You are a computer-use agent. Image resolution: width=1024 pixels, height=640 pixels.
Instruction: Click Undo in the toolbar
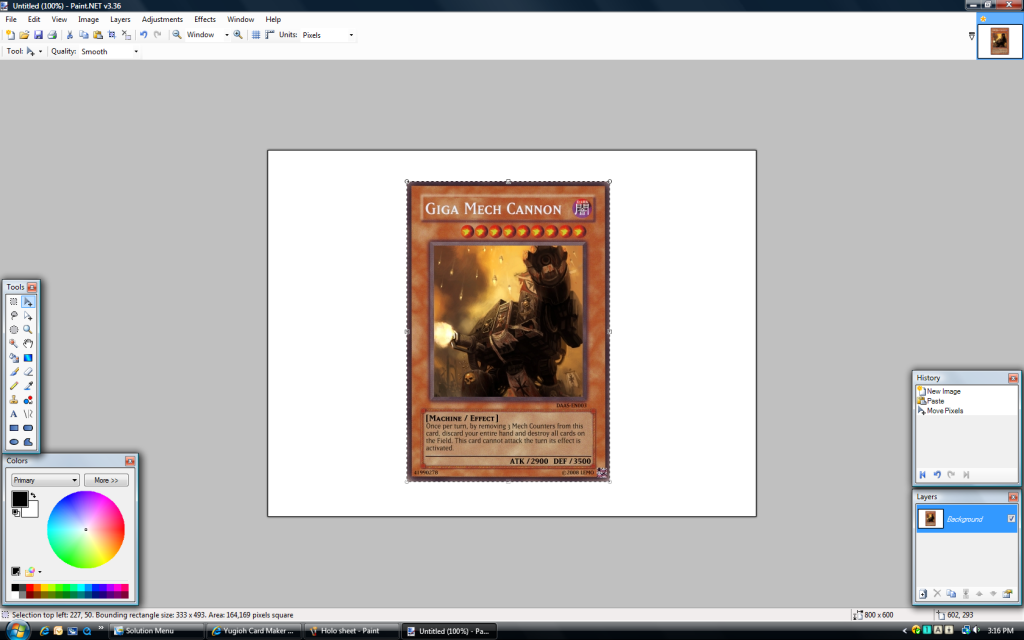tap(143, 35)
